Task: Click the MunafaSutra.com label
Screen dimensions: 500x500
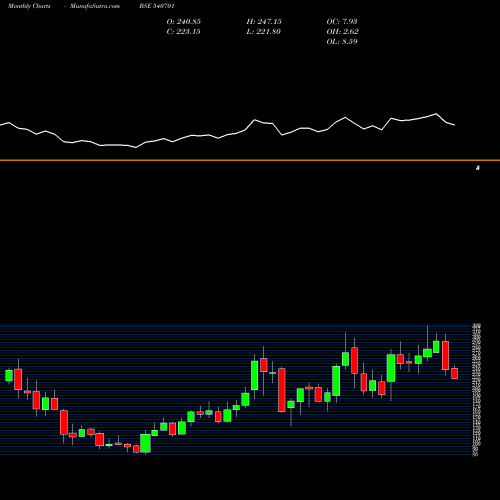Action: tap(95, 6)
